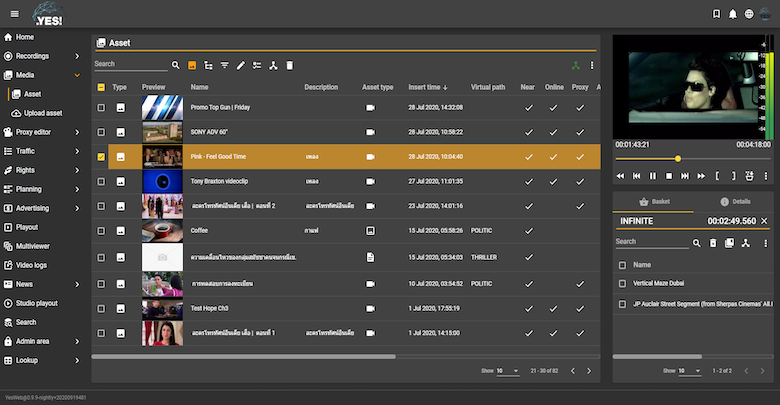Click the bookmark icon in top bar
The image size is (780, 405).
point(716,14)
